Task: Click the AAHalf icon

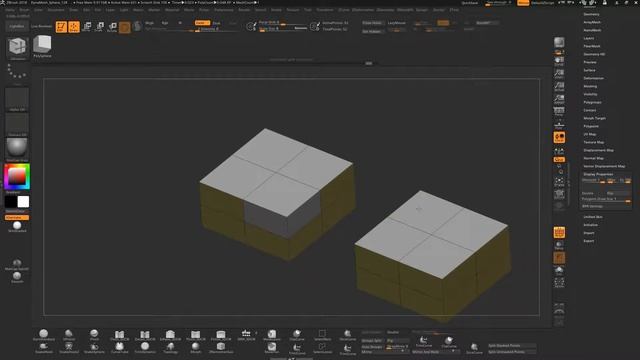Action: pos(559,99)
